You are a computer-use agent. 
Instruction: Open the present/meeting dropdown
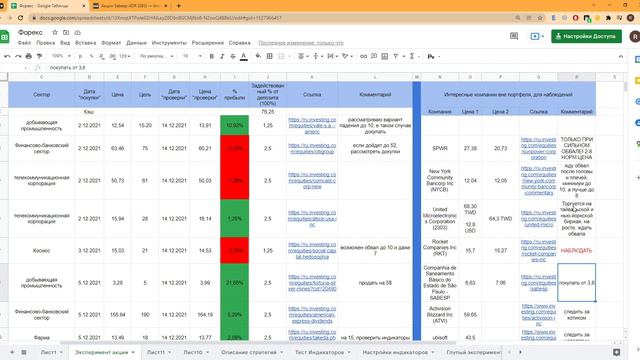[x=537, y=36]
